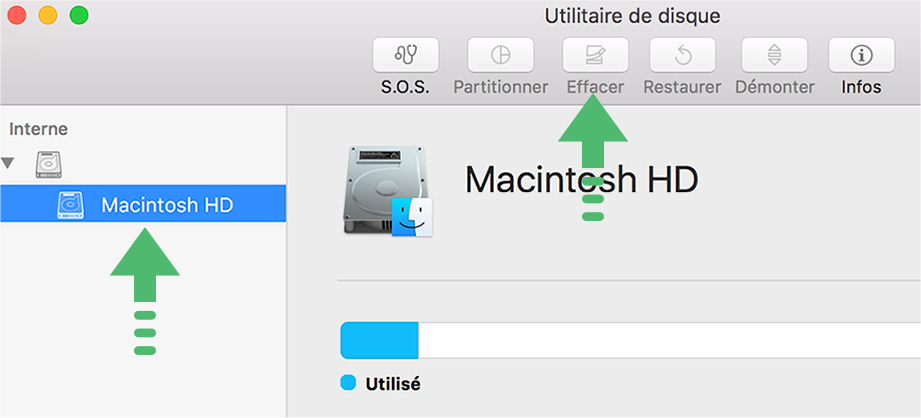Collapse the internal disk disclosure triangle
Screen dimensions: 921x418
[x=8, y=163]
